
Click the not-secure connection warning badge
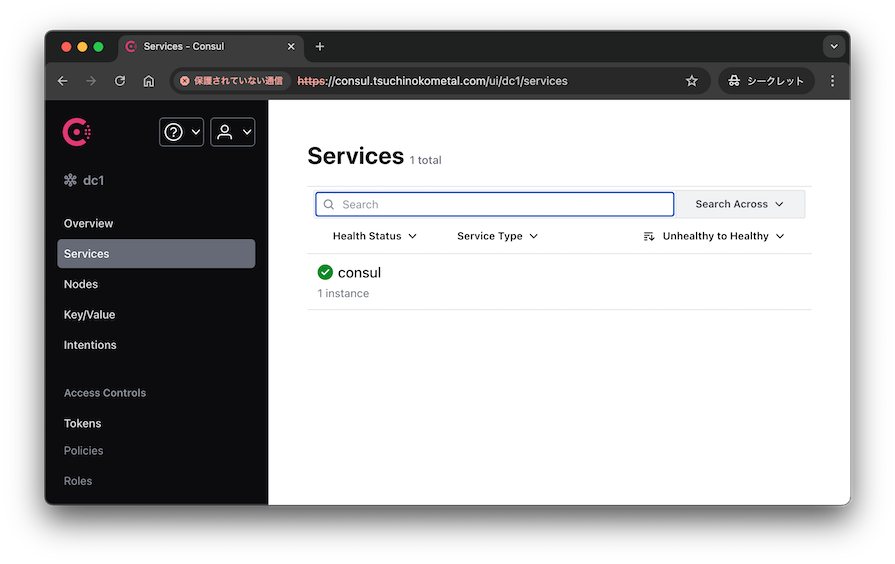coord(232,81)
